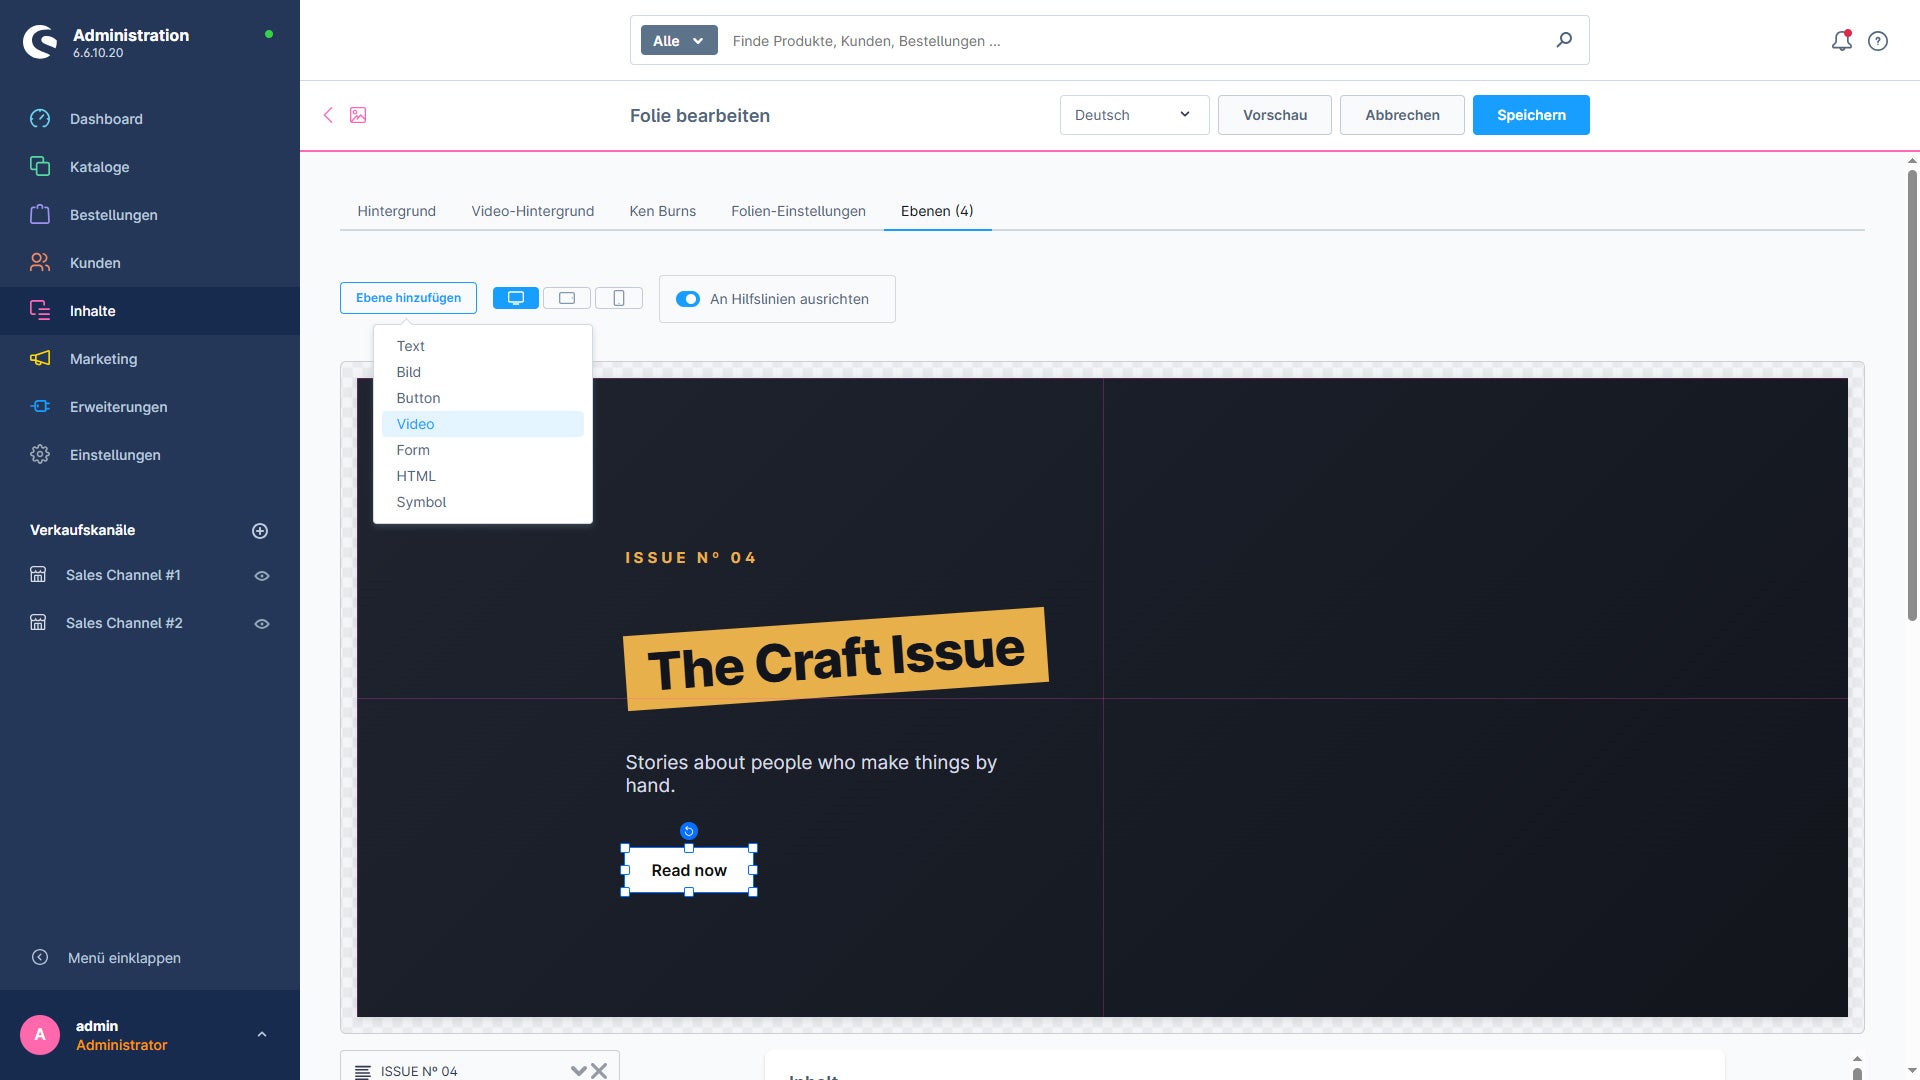Click the search magnifier icon

[1564, 40]
